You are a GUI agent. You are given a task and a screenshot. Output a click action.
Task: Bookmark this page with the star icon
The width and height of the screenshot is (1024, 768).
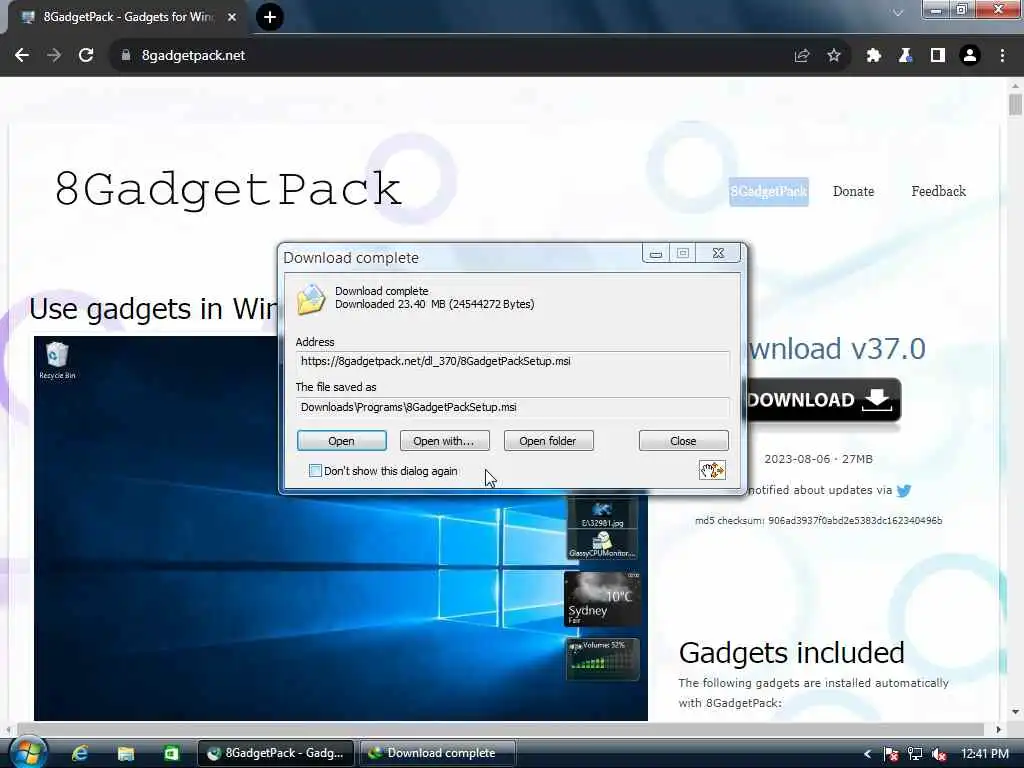[x=834, y=56]
